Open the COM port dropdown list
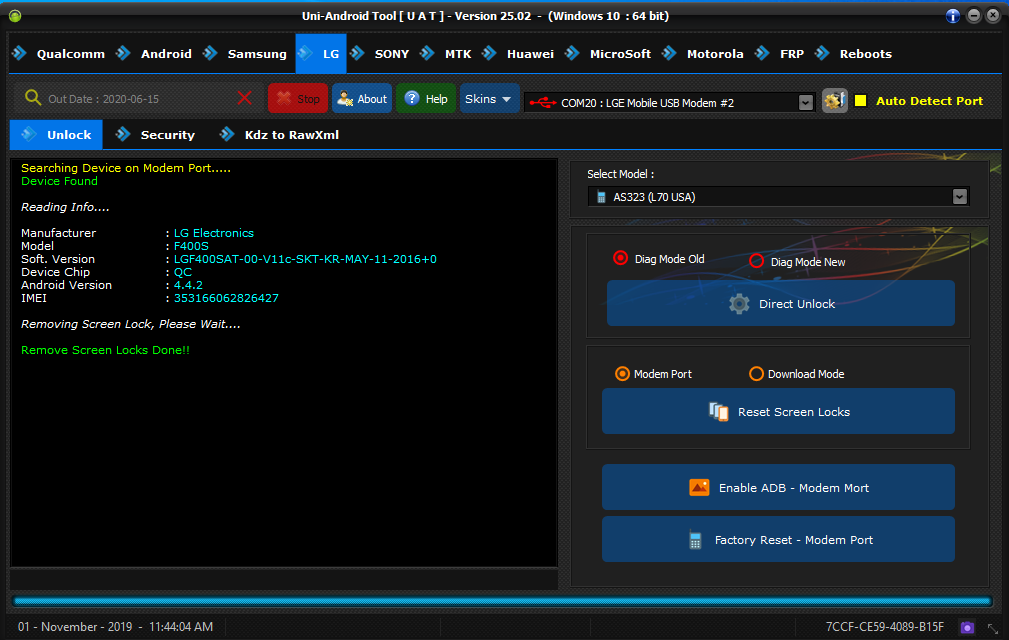The height and width of the screenshot is (640, 1009). click(x=805, y=103)
